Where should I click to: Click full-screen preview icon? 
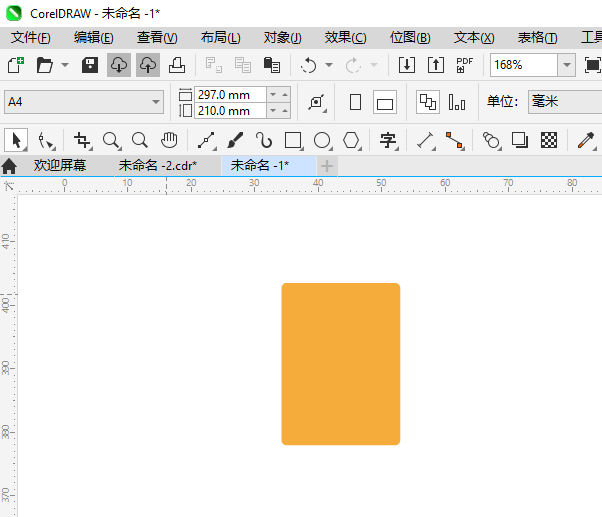592,65
